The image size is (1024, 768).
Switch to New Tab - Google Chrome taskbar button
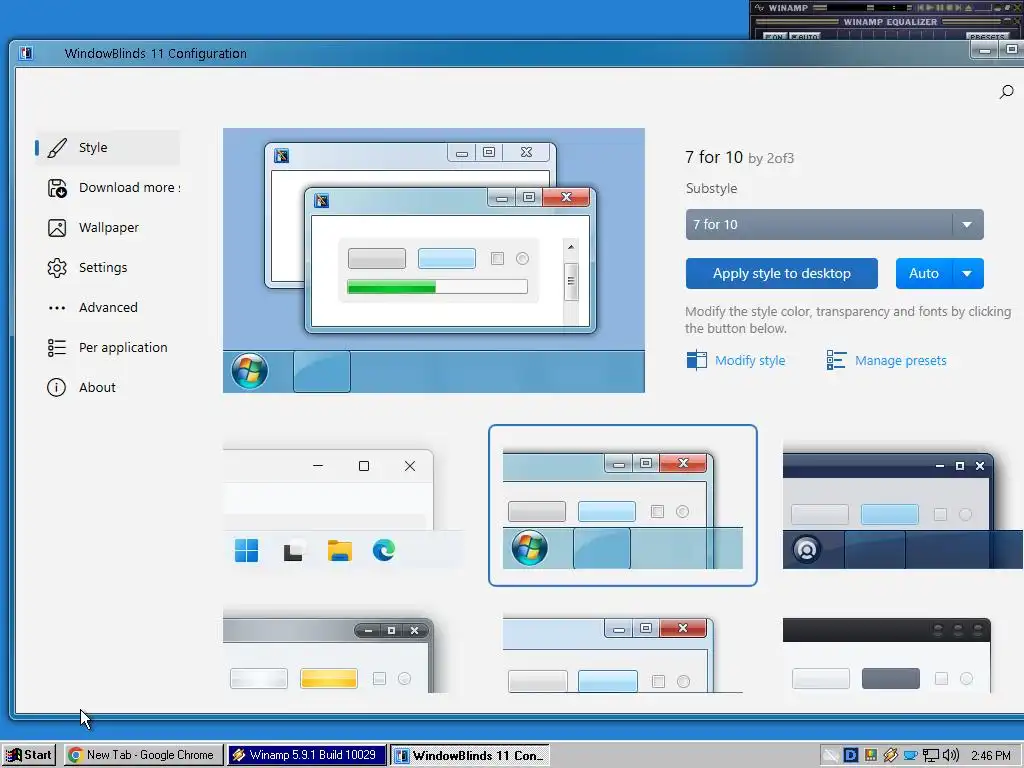click(x=142, y=756)
